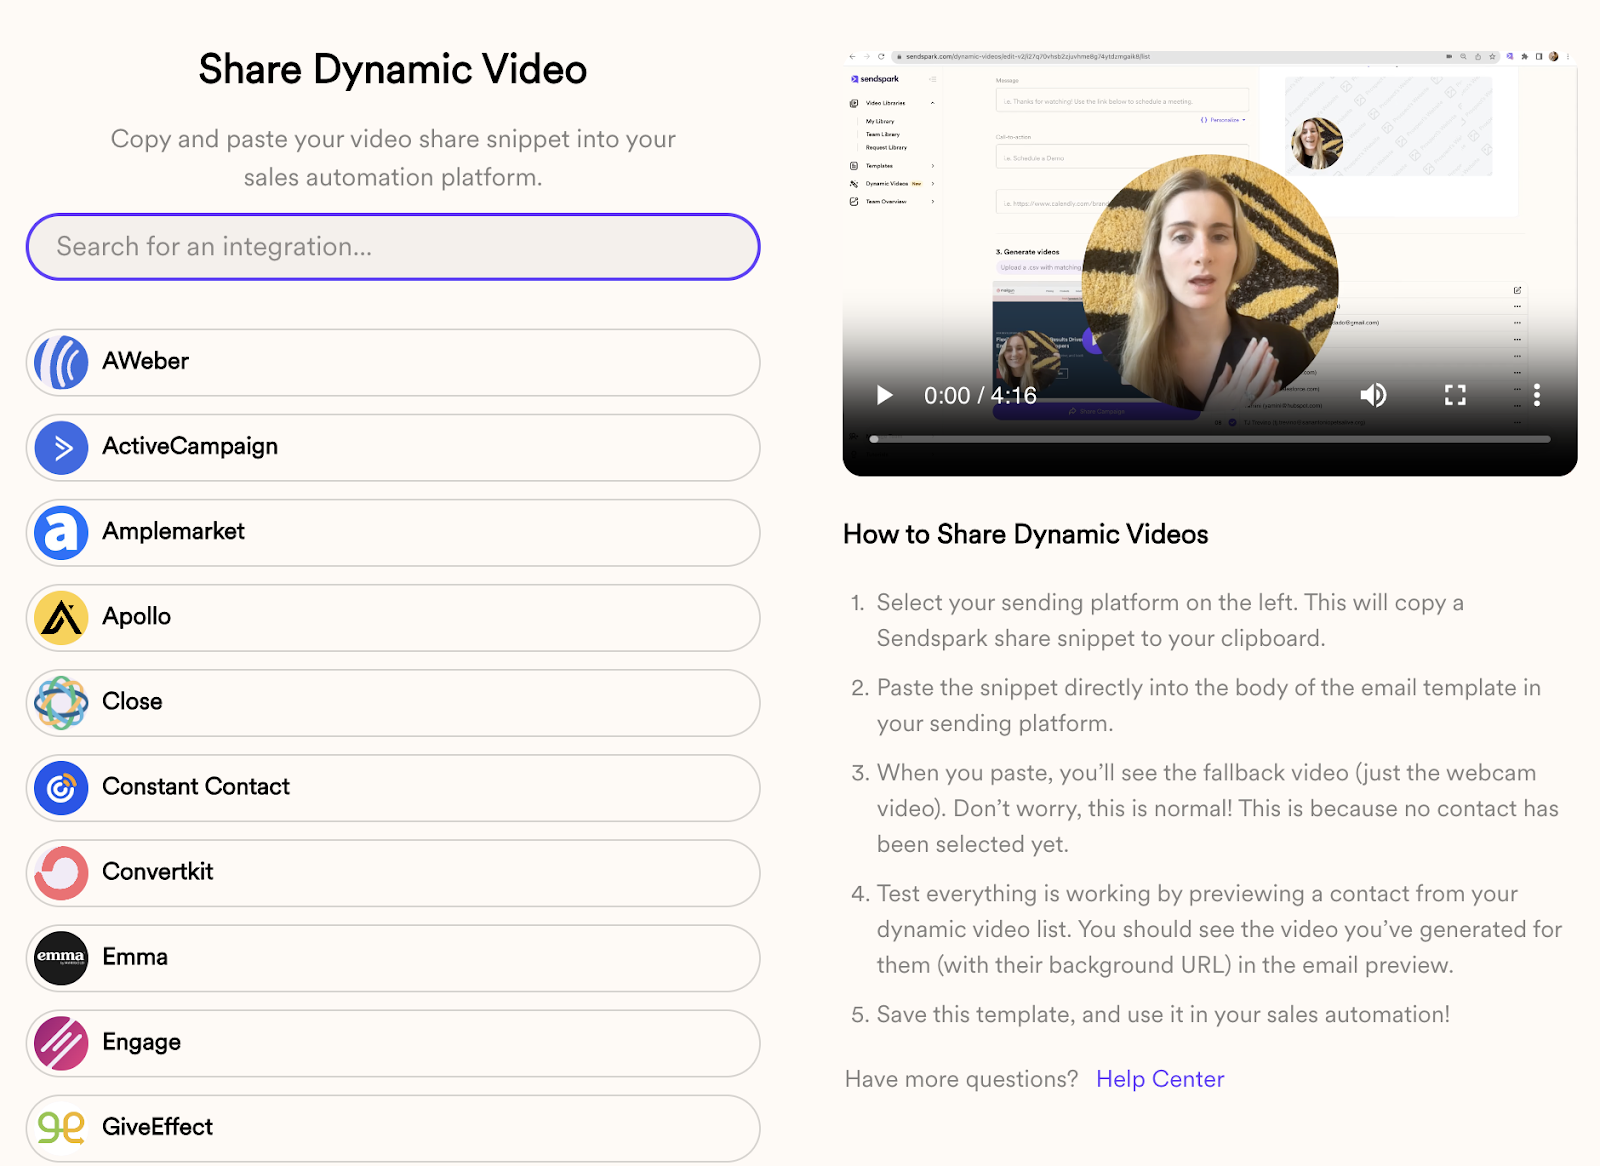Click the Engage logo icon

(61, 1043)
